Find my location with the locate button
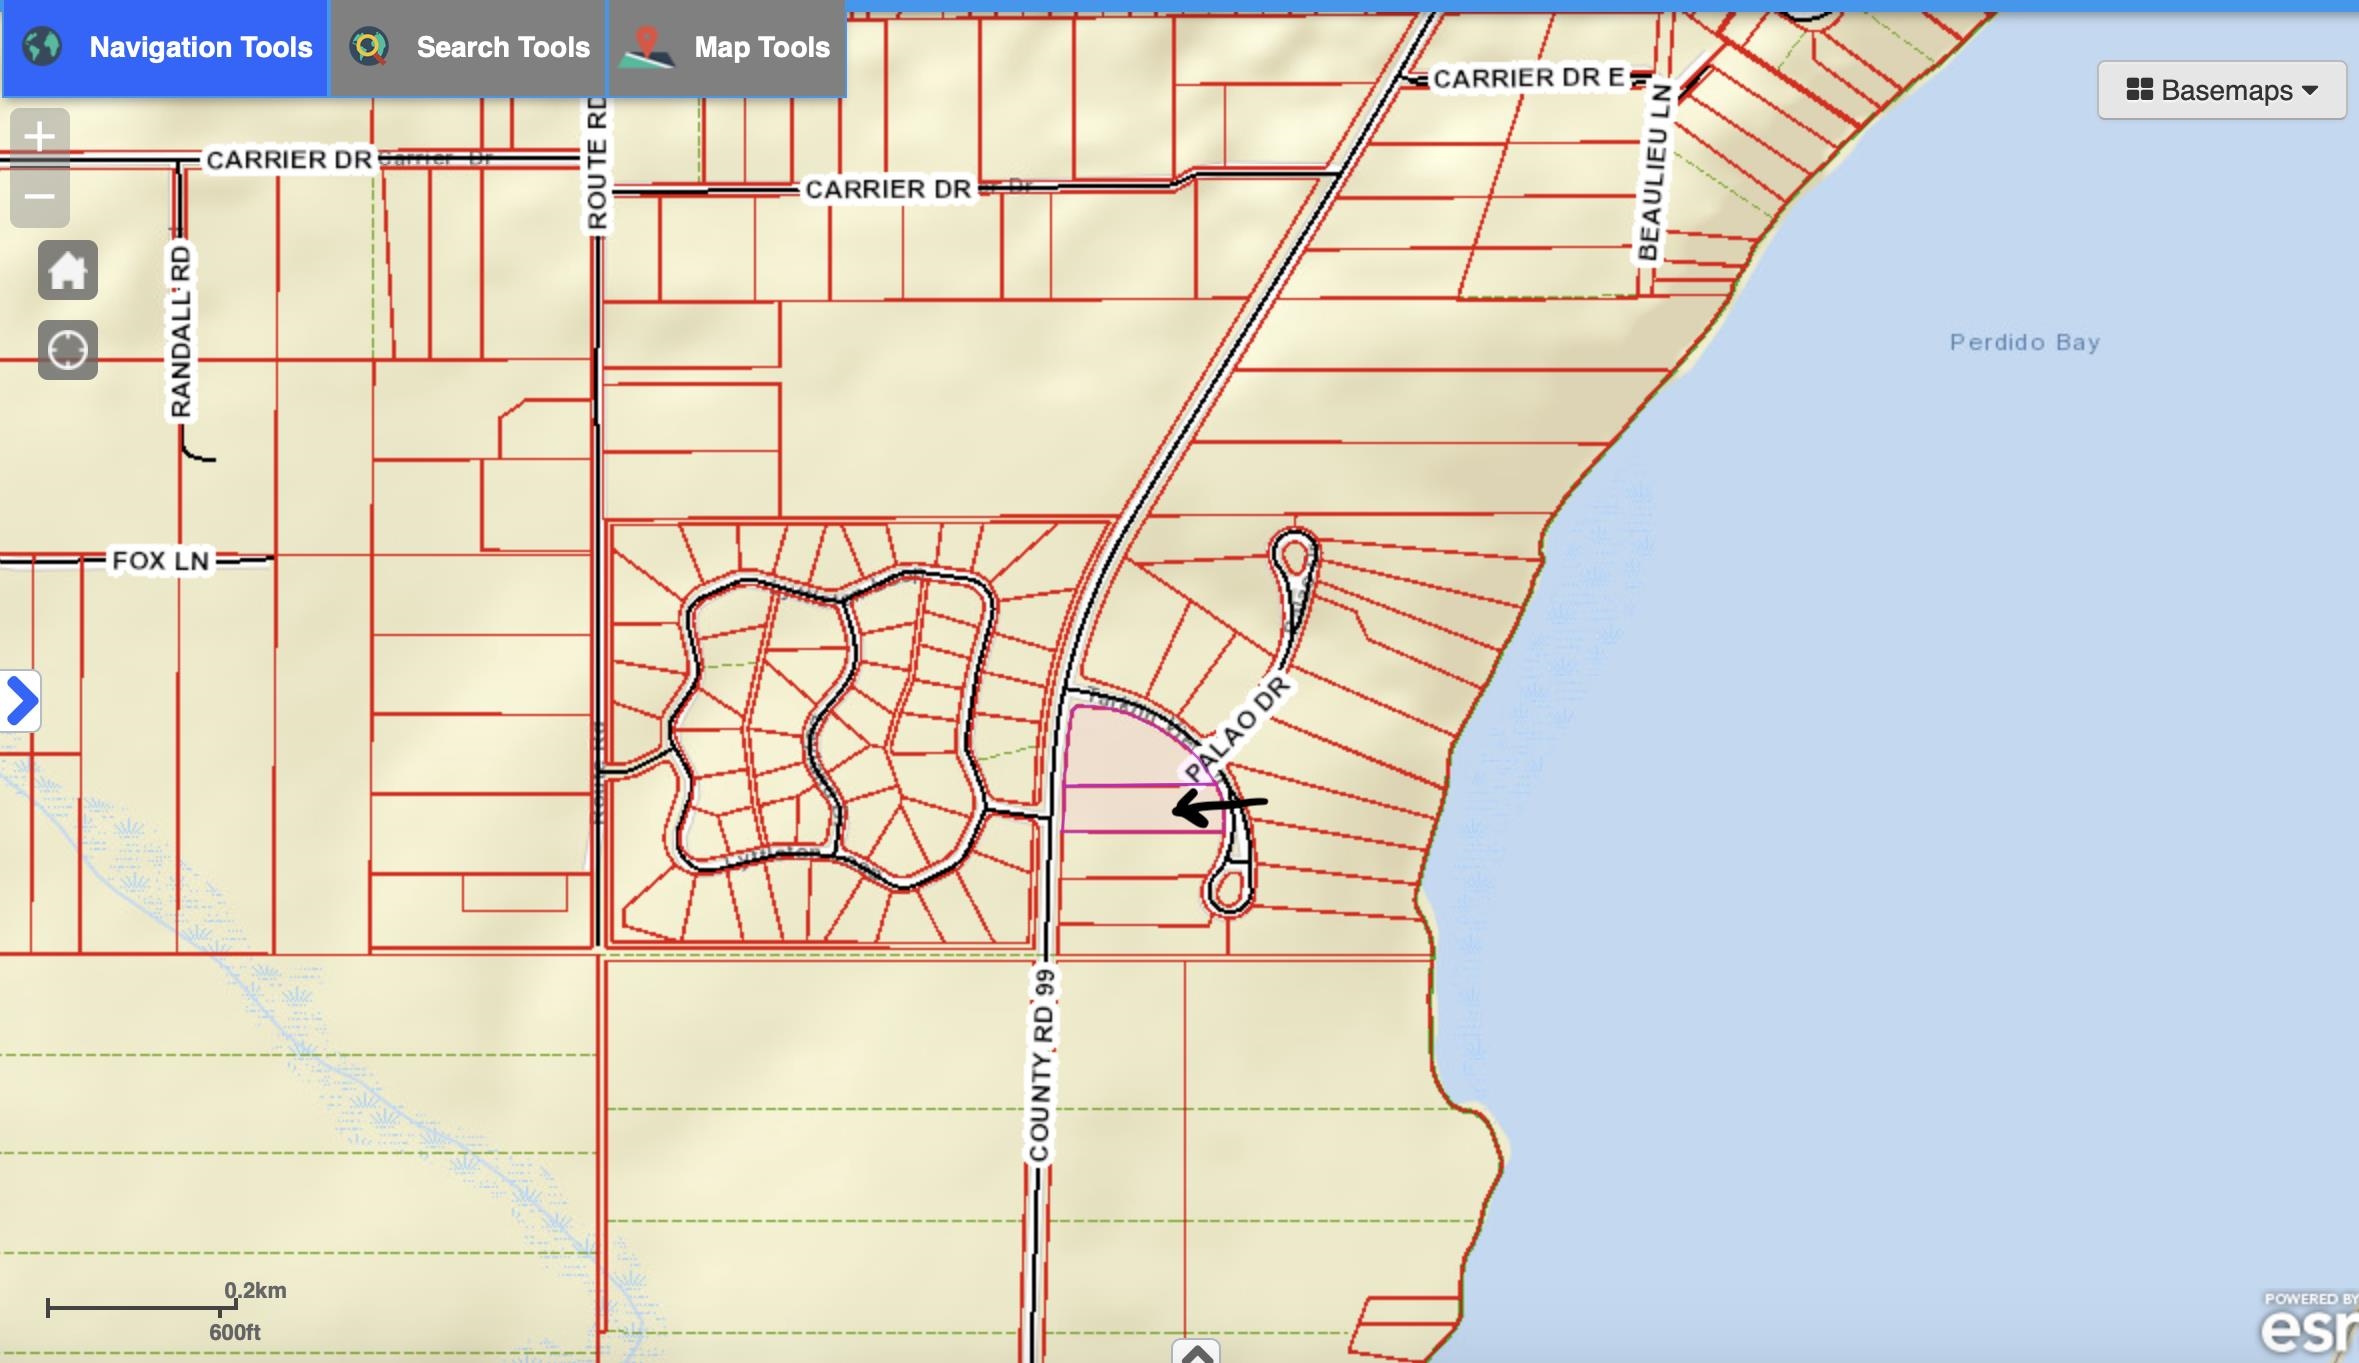Viewport: 2359px width, 1363px height. point(68,350)
